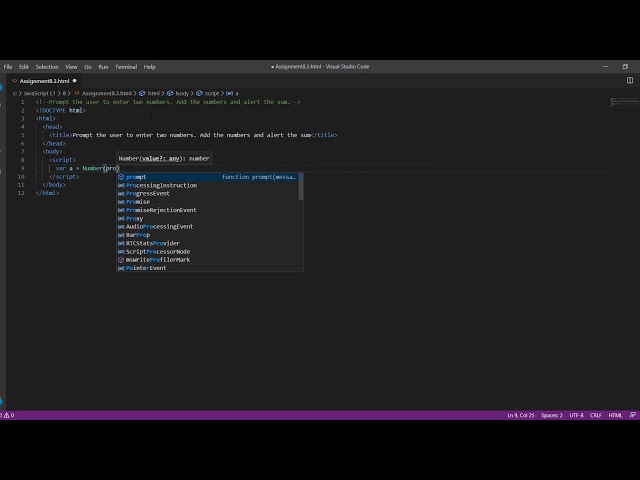The width and height of the screenshot is (640, 480).
Task: Open the script breadcrumb element
Action: pyautogui.click(x=208, y=93)
